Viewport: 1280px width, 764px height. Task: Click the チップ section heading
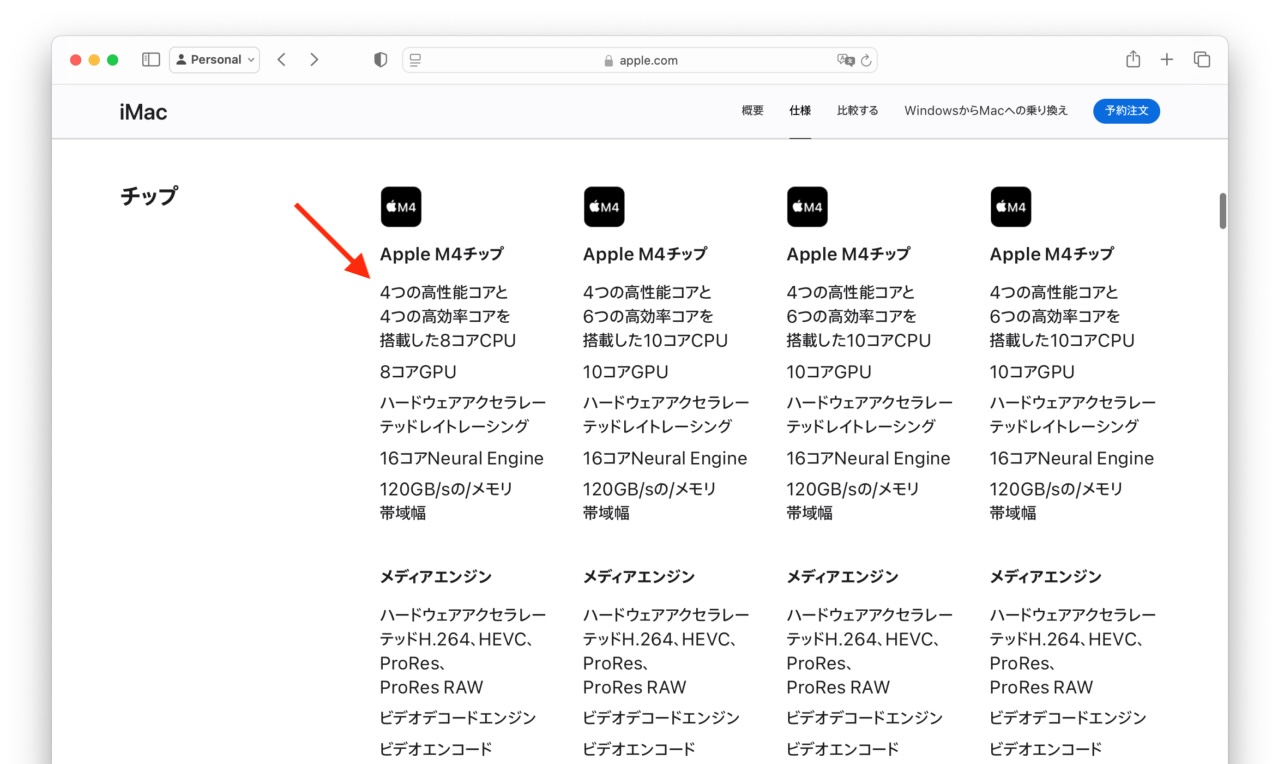[149, 196]
